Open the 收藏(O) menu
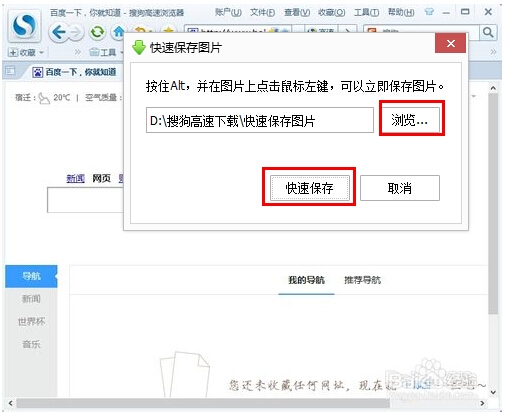Viewport: 507px width, 415px height. coord(332,12)
